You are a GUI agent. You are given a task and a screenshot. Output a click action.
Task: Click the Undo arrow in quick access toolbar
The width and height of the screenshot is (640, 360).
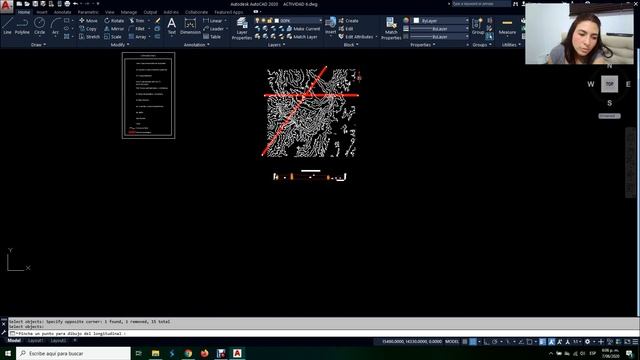point(76,4)
